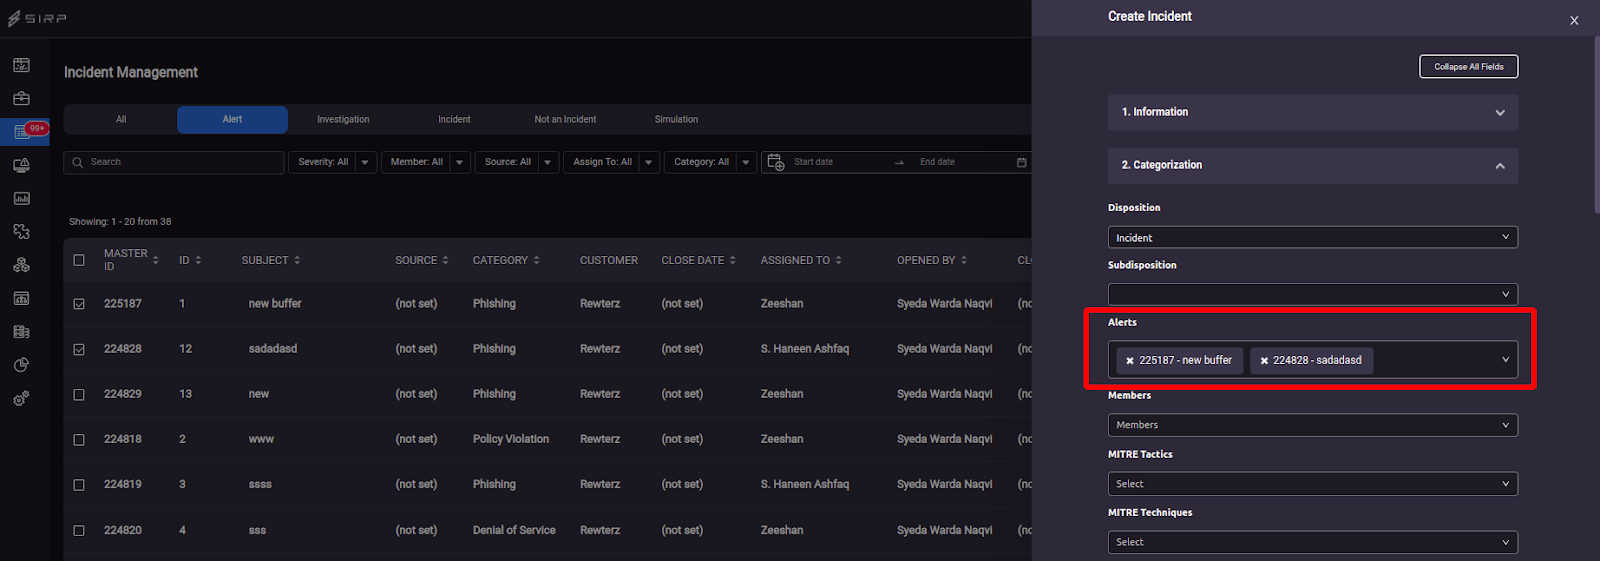Uncheck the row 224828 sadadasd checkbox
The height and width of the screenshot is (561, 1600).
click(79, 349)
